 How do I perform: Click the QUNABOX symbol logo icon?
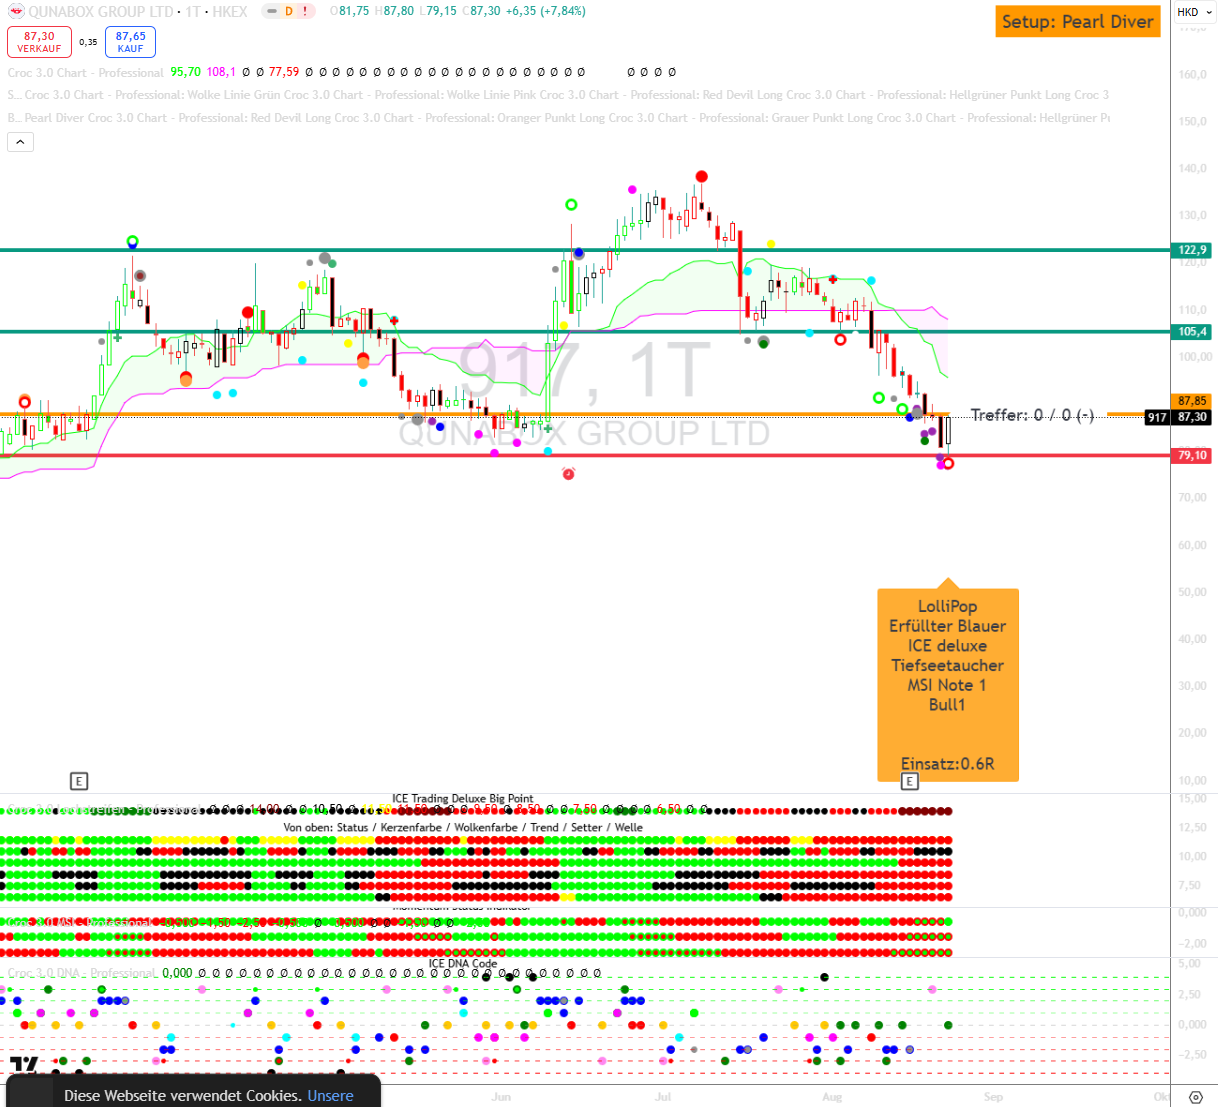coord(16,11)
